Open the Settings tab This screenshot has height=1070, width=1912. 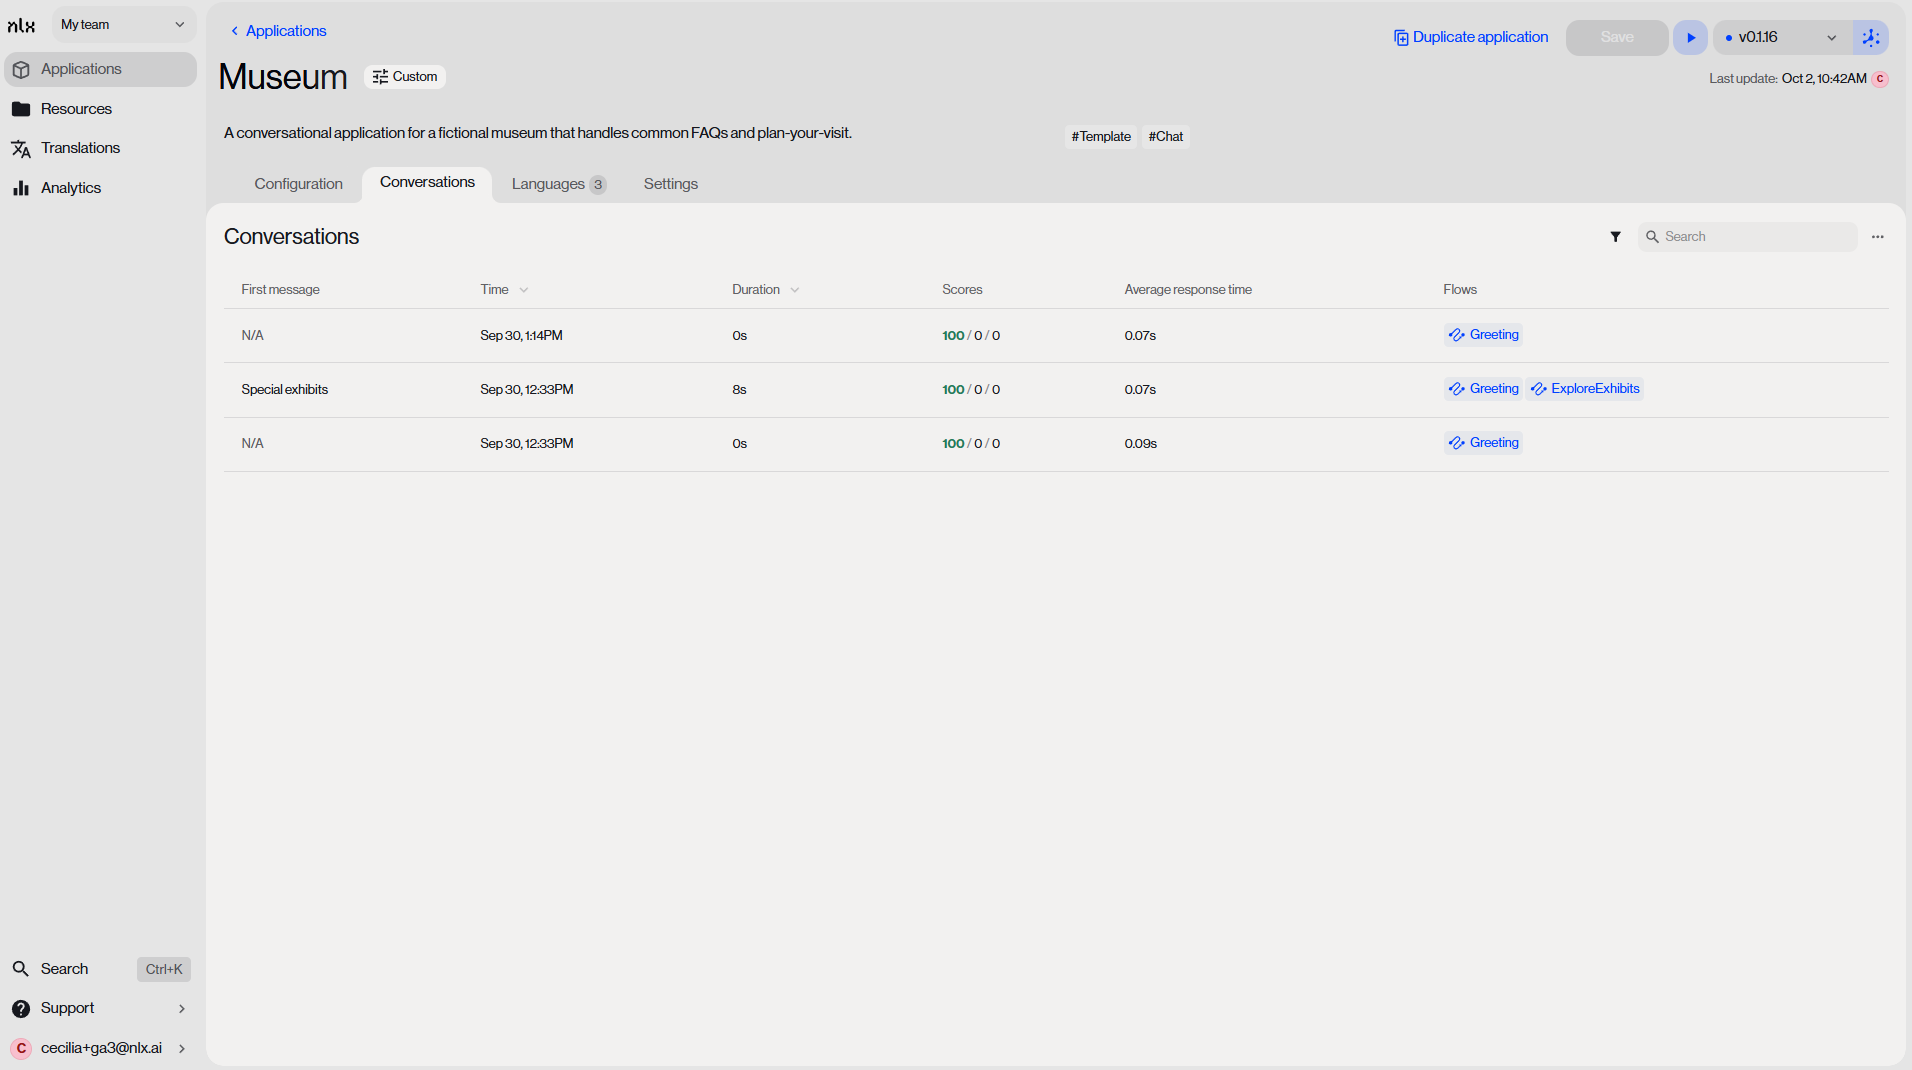tap(670, 184)
